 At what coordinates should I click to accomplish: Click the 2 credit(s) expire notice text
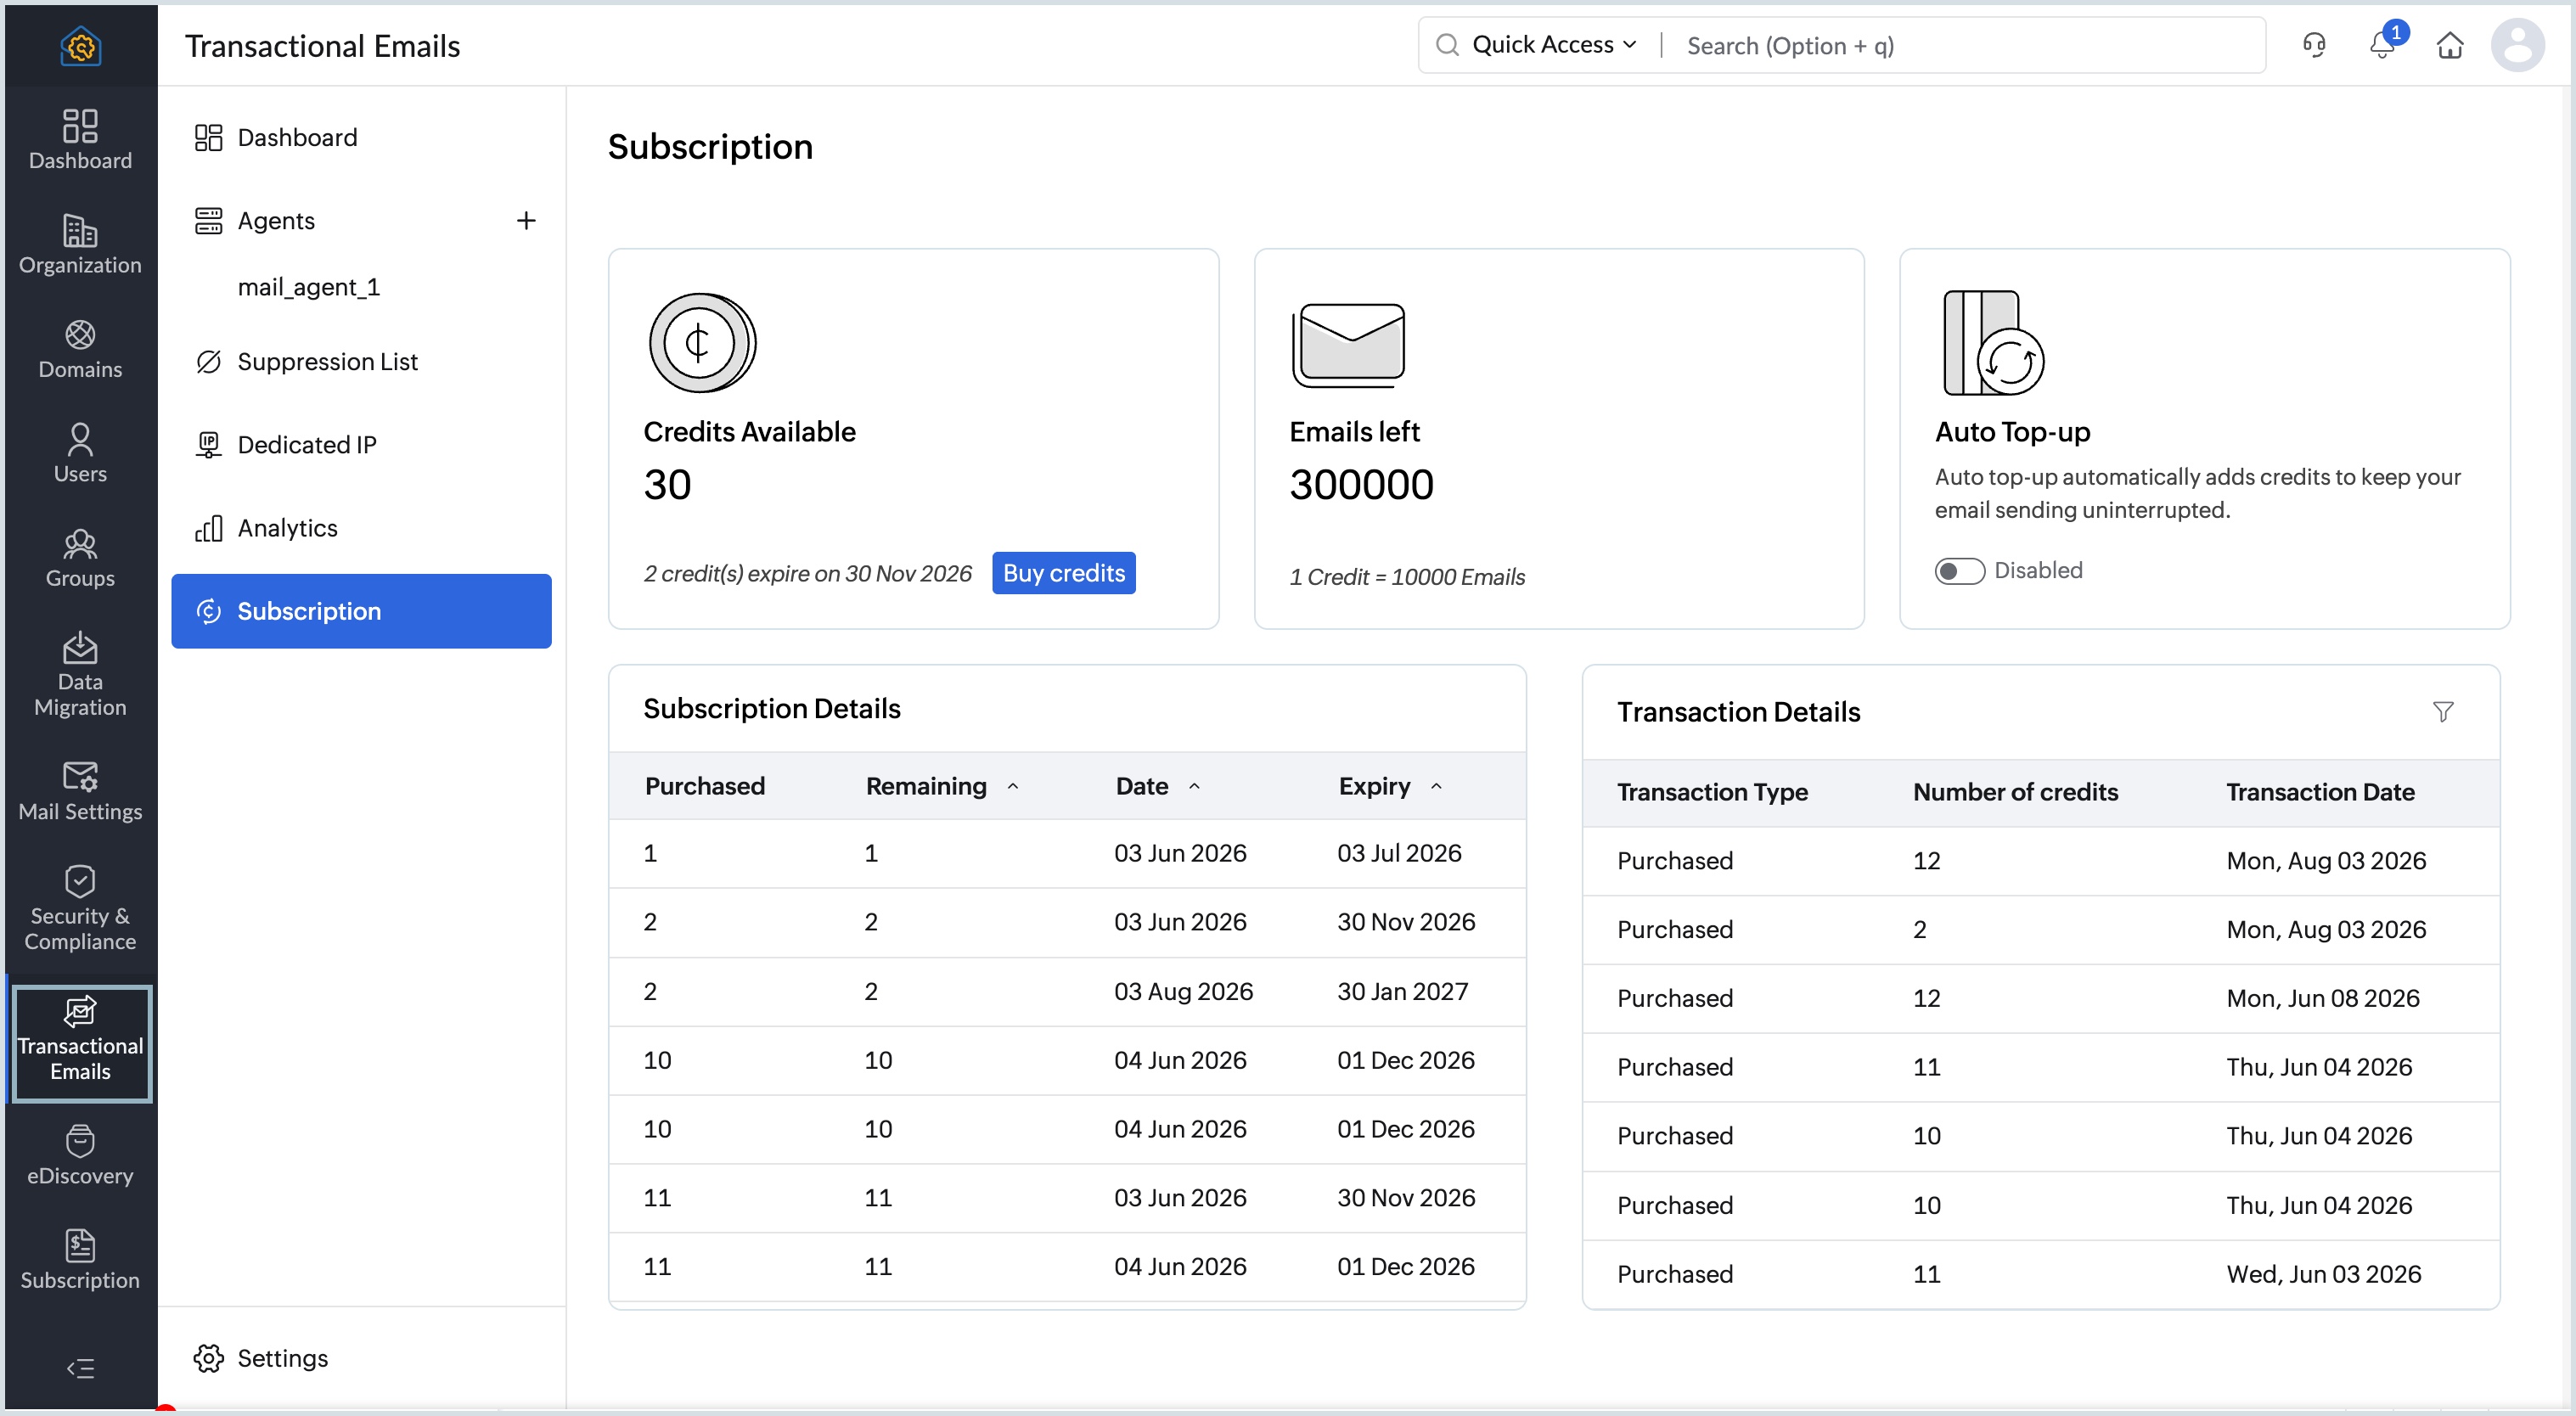point(807,573)
